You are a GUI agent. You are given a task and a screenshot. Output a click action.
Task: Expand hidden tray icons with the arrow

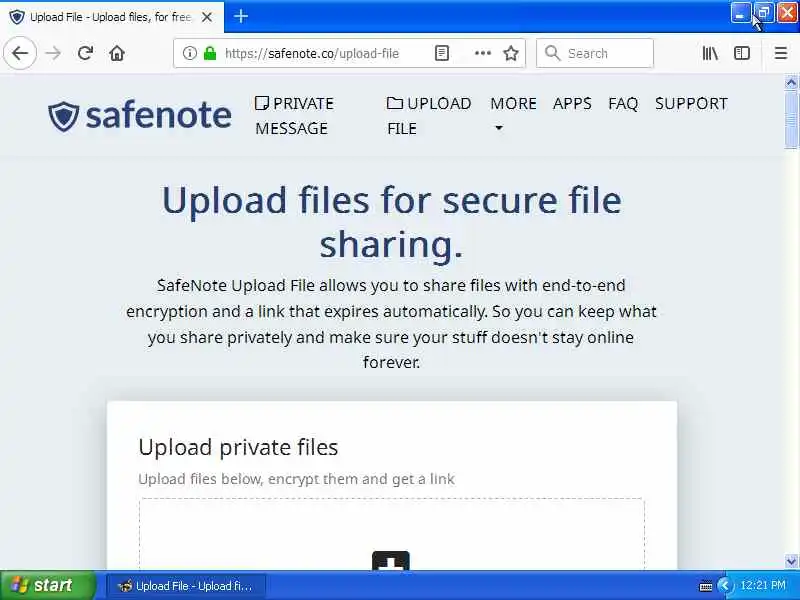tap(724, 586)
